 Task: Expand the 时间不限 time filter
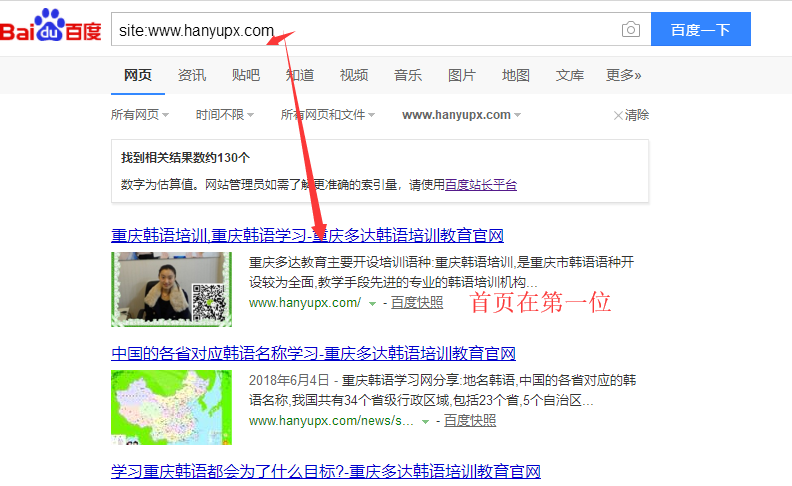tap(225, 115)
